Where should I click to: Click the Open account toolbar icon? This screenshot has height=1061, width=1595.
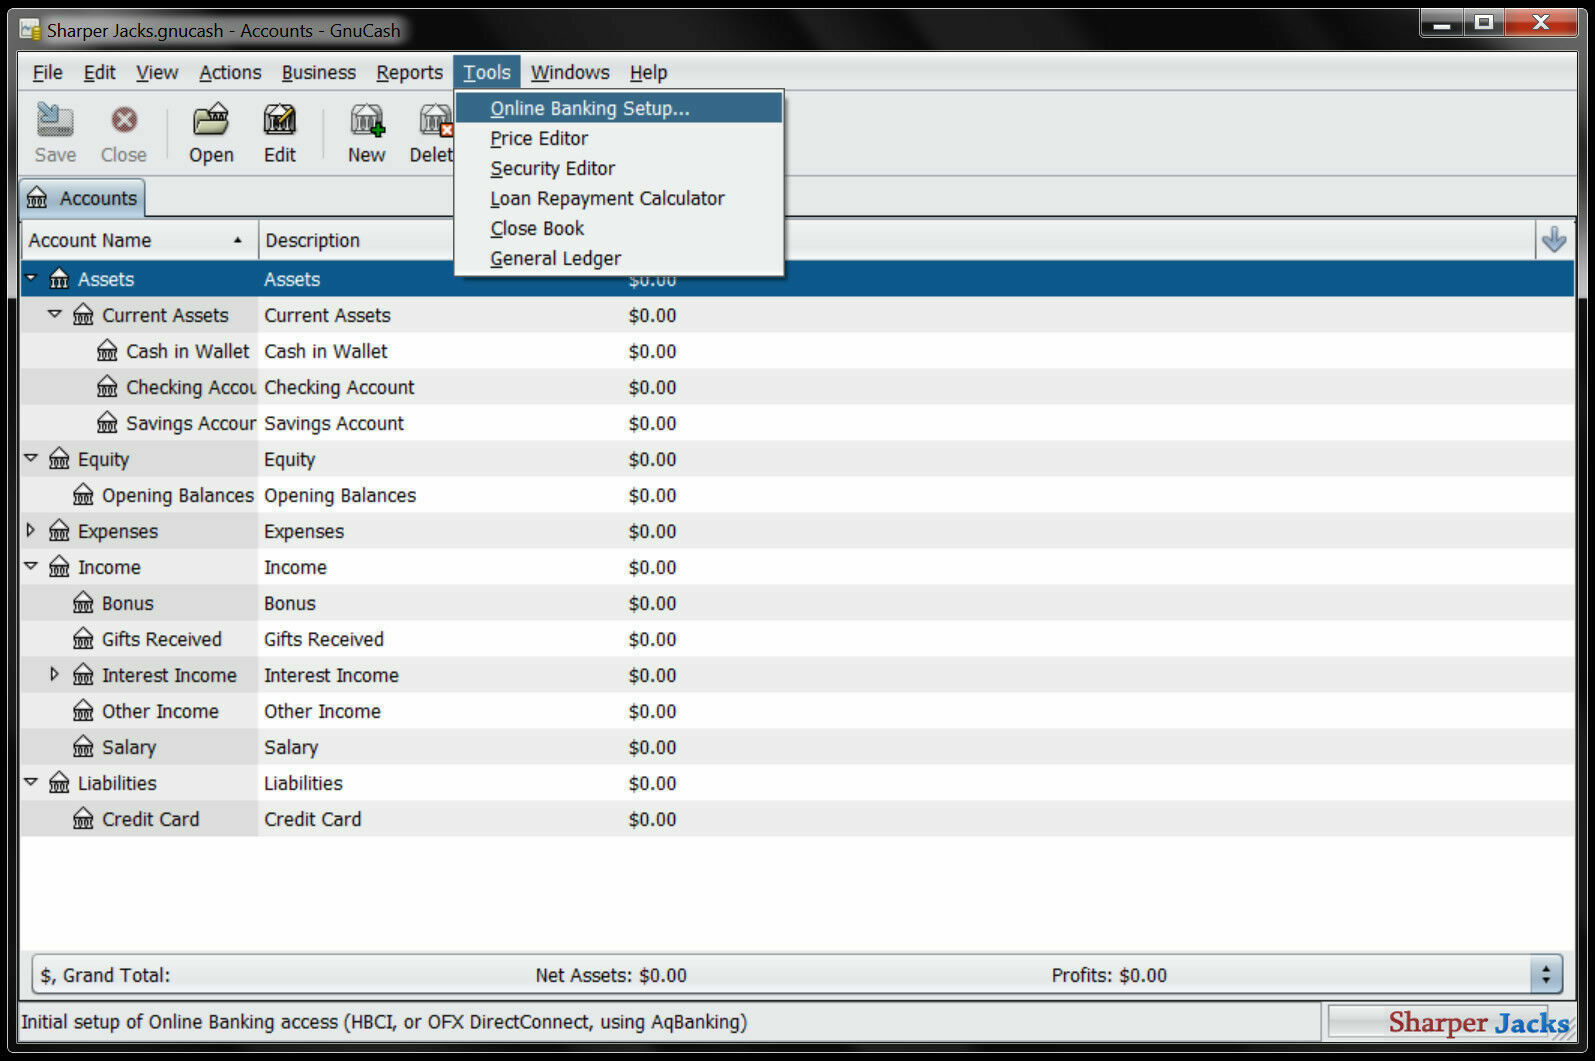pos(211,121)
